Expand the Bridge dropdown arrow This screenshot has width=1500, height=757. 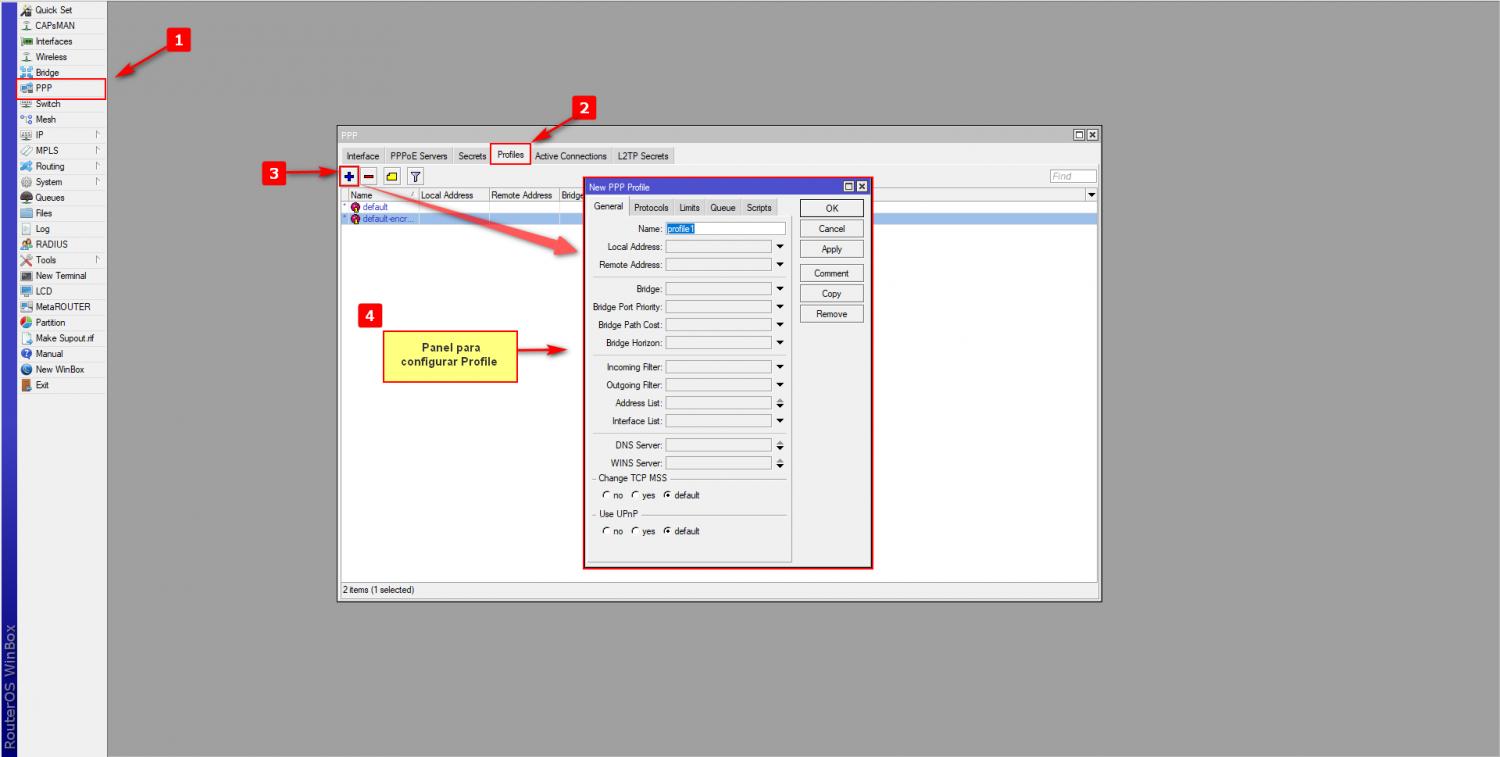[779, 289]
